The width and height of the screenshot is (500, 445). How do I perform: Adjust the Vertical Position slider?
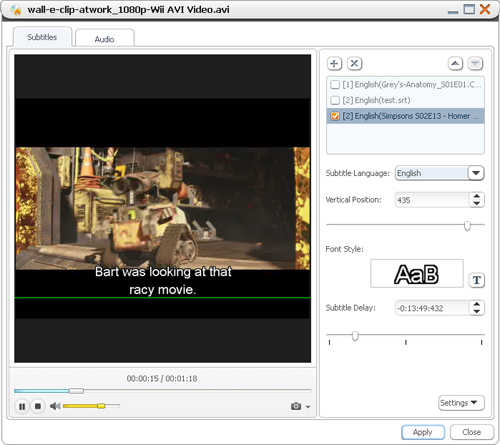[x=467, y=226]
